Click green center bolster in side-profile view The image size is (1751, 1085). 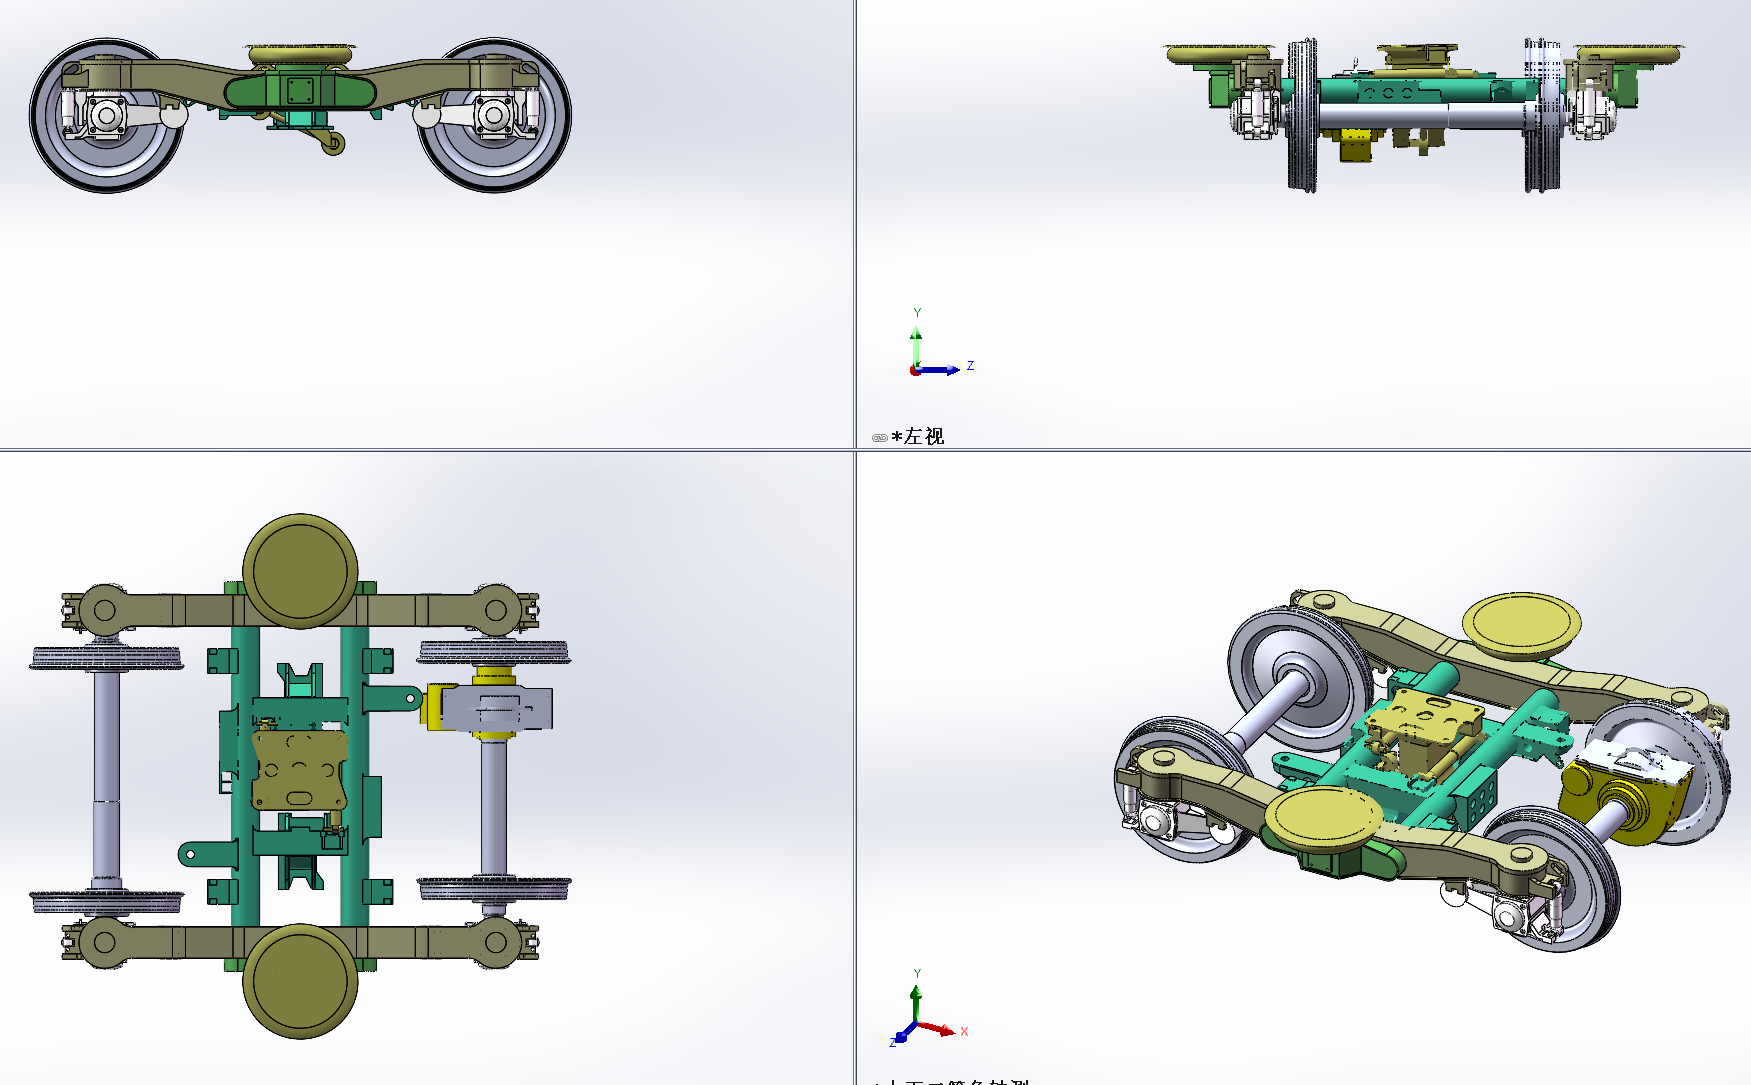(299, 92)
